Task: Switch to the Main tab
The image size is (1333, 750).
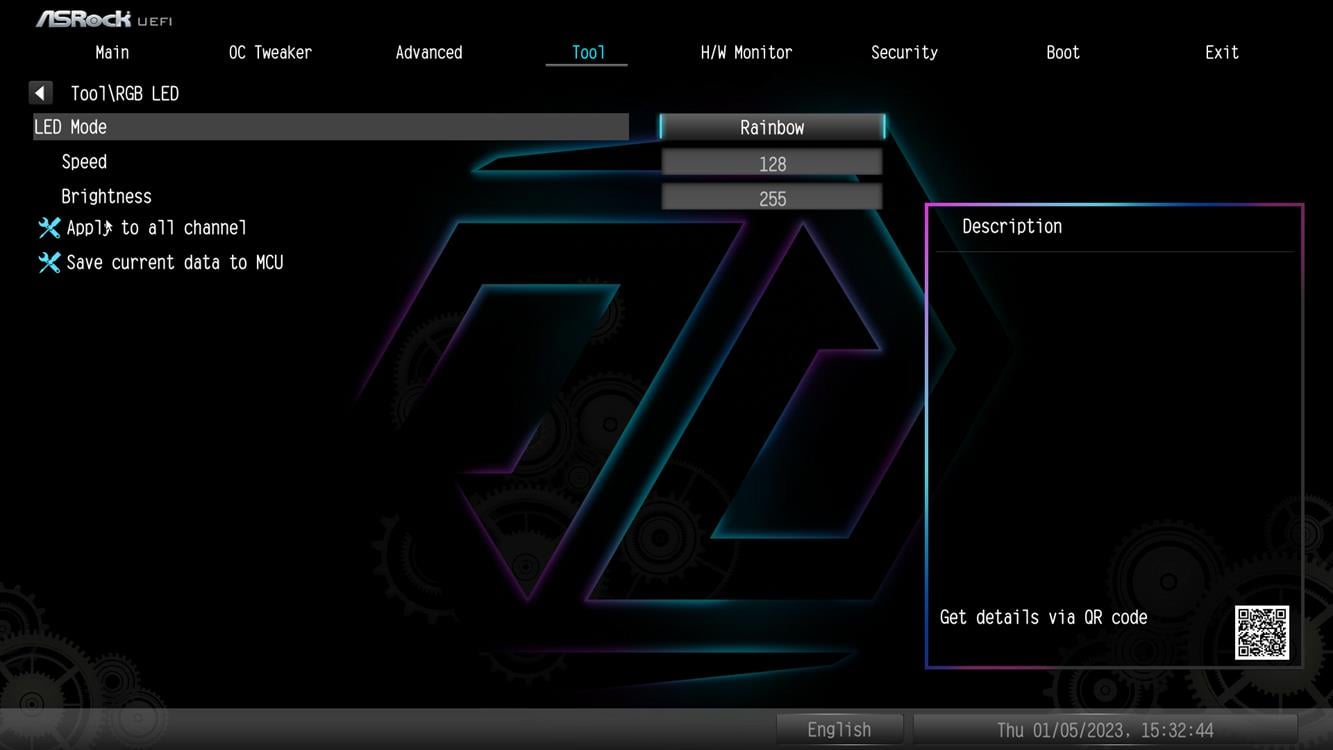Action: (112, 53)
